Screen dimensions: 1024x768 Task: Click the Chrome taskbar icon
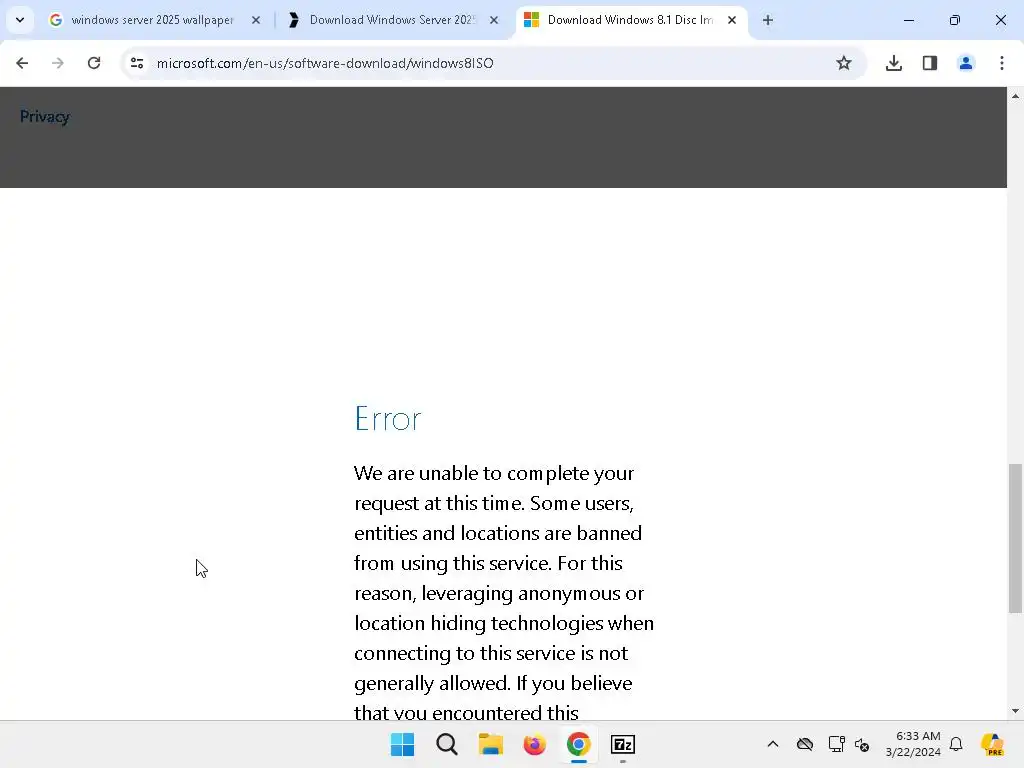(579, 744)
